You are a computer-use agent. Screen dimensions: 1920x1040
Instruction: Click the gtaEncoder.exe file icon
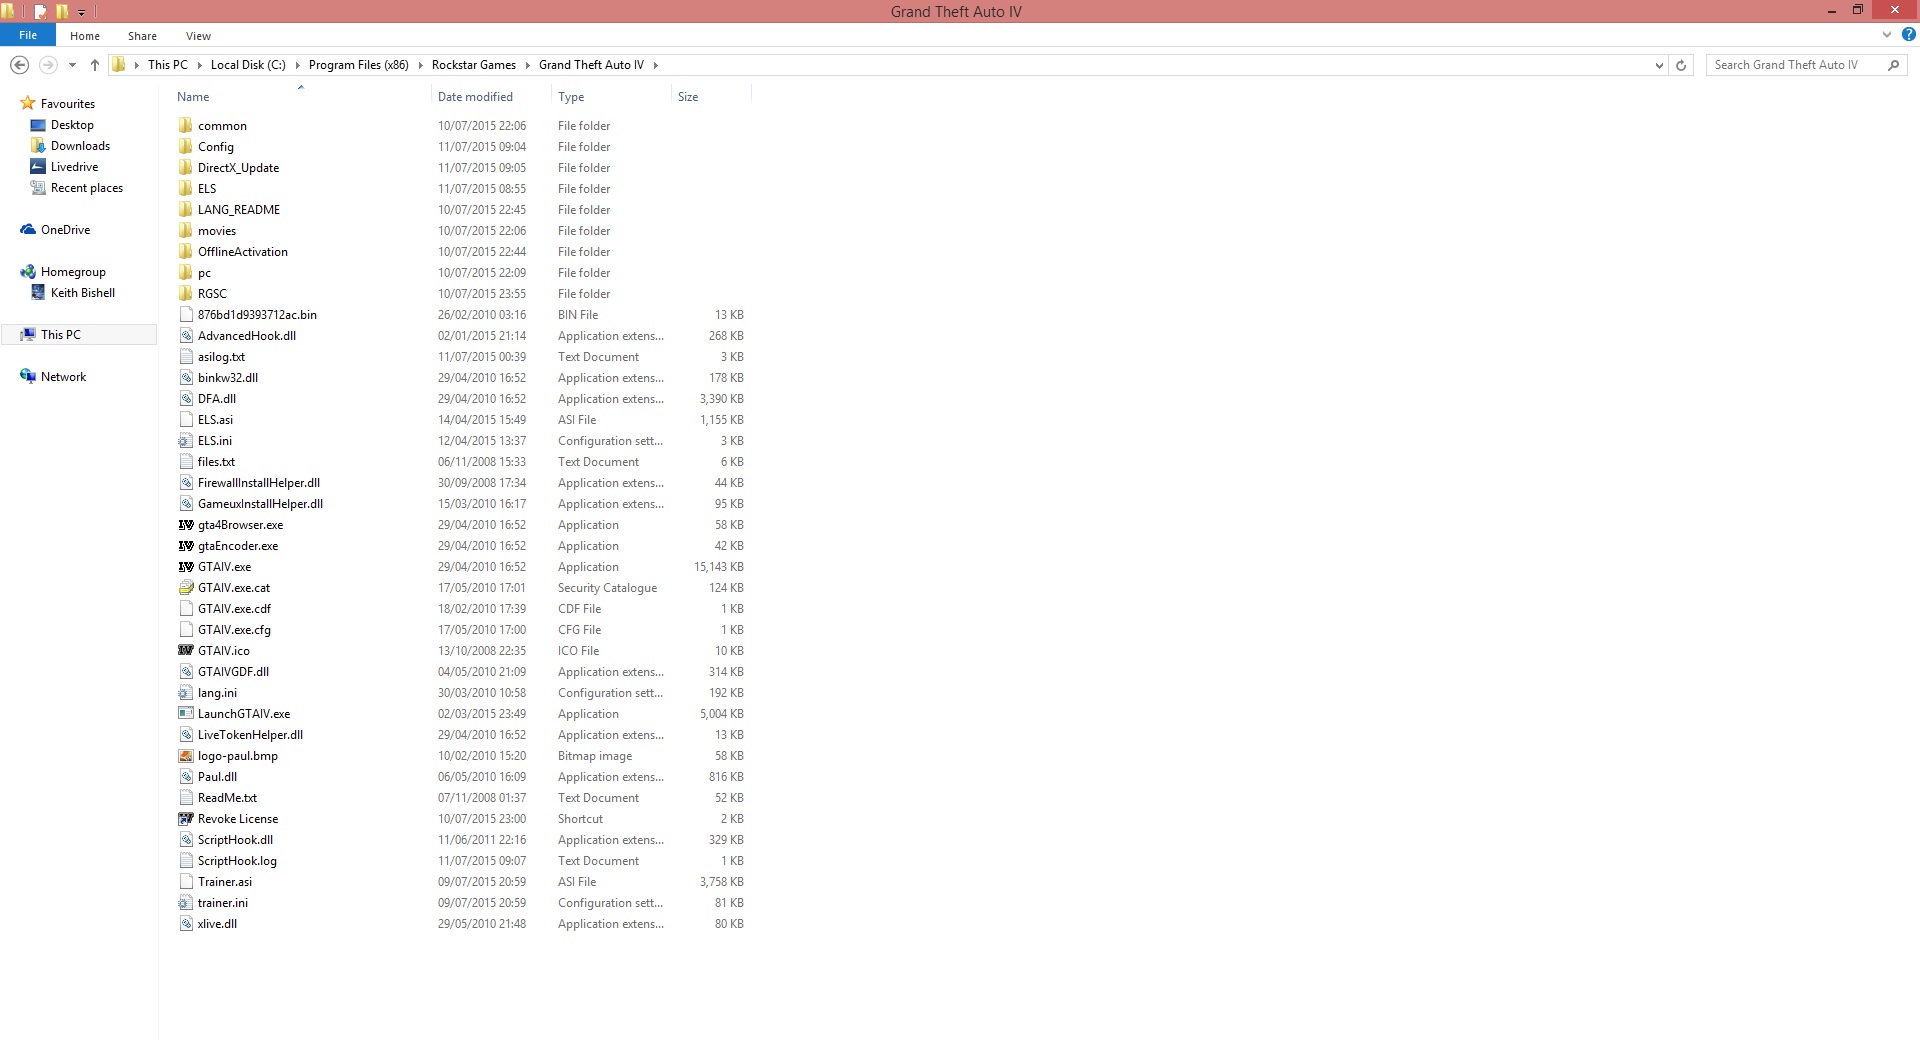click(186, 546)
